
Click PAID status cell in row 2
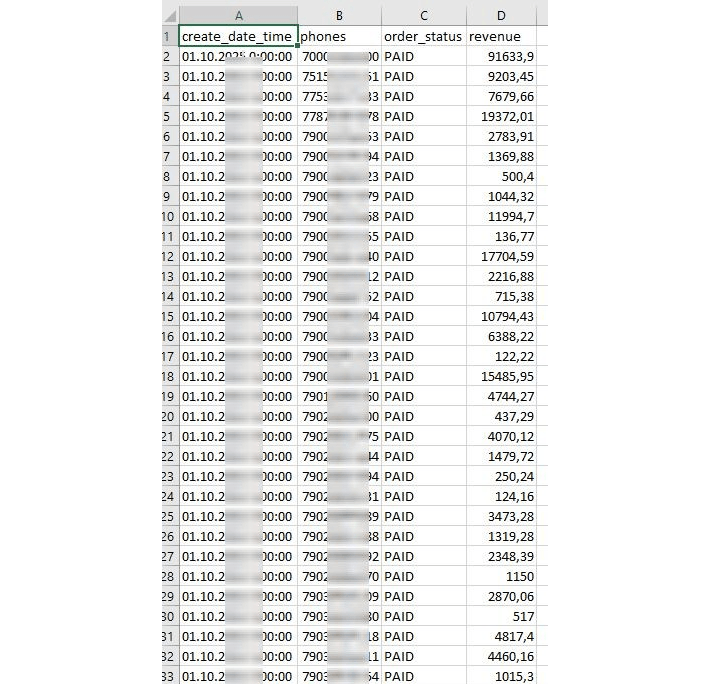[x=424, y=57]
